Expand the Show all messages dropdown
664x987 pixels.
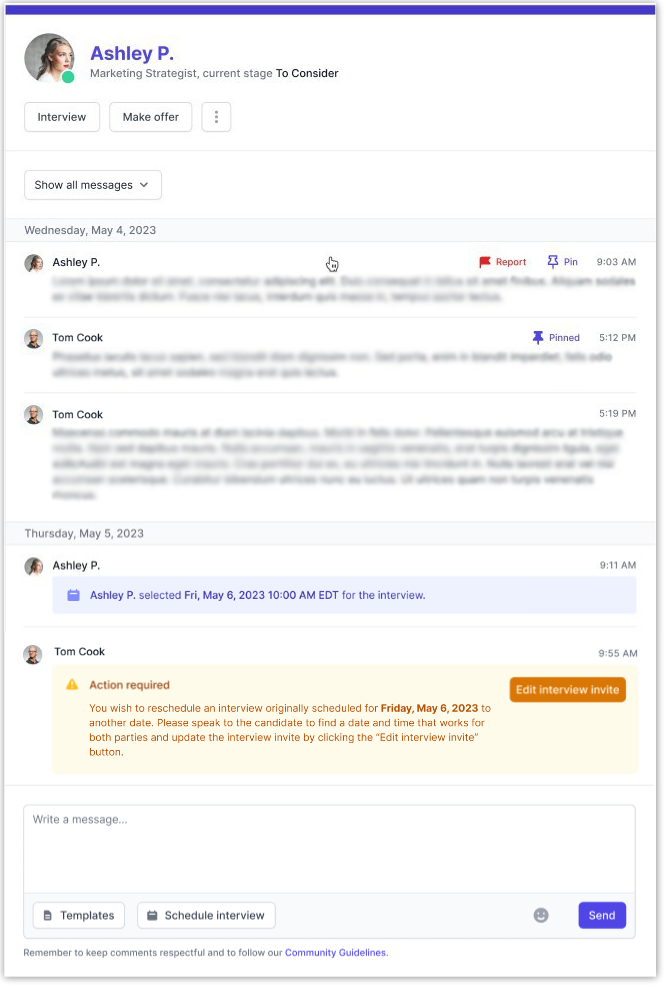point(92,185)
